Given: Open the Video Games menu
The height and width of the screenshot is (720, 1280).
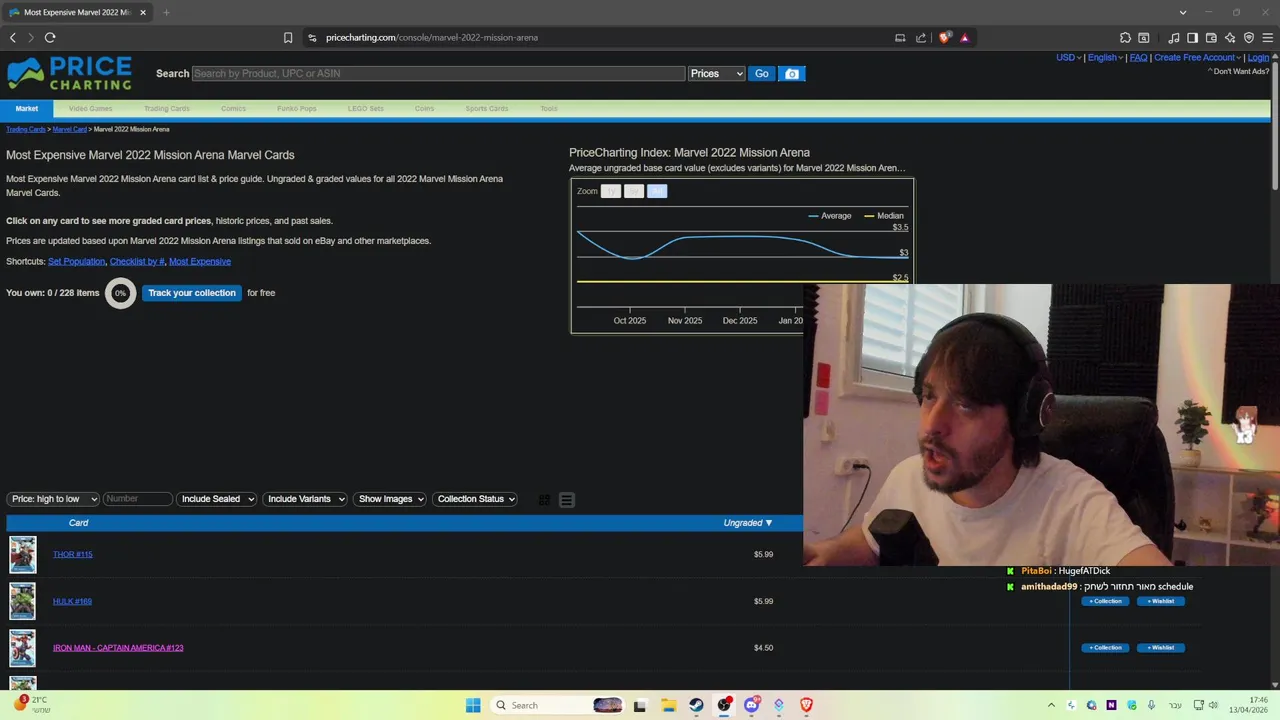Looking at the screenshot, I should 90,108.
